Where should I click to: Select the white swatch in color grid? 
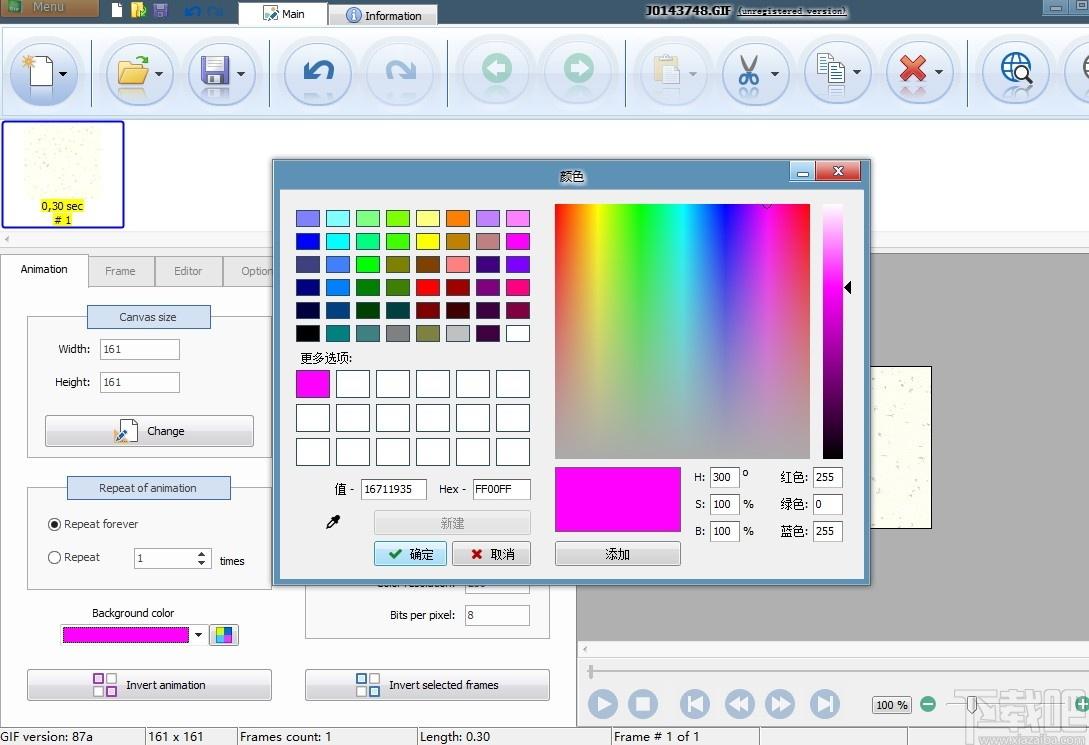(x=518, y=333)
